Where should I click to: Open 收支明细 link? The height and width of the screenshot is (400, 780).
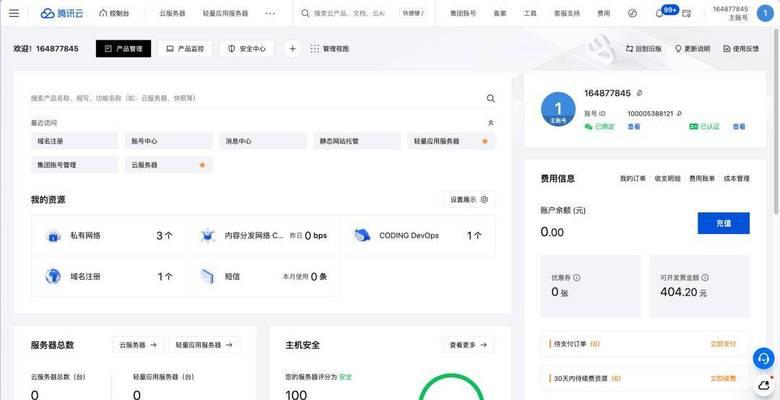(667, 179)
